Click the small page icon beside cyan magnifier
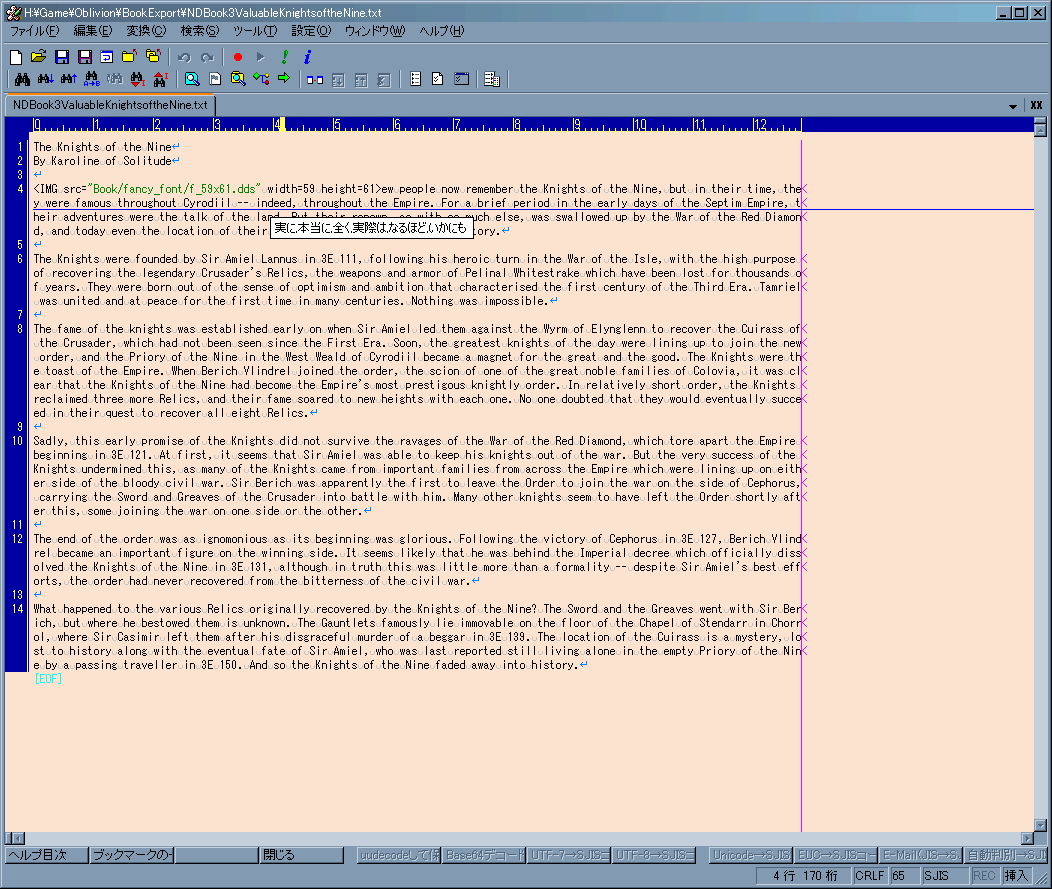This screenshot has height=889, width=1052. coord(215,80)
